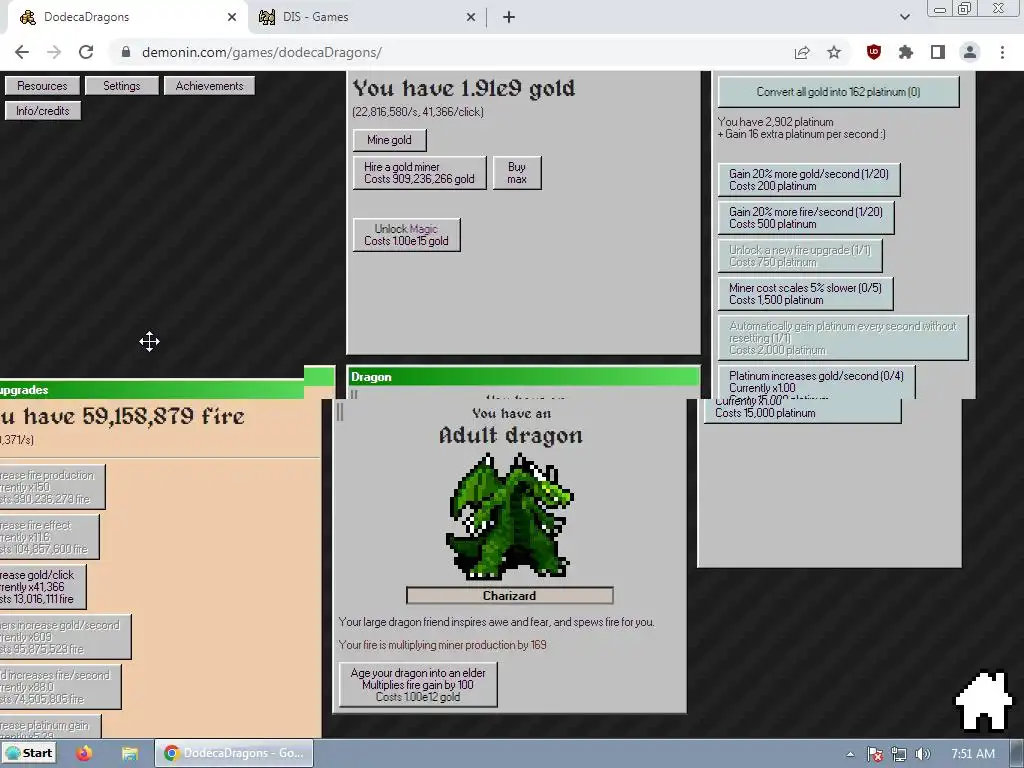
Task: Click Automatically gain platinum every second upgrade
Action: point(842,338)
